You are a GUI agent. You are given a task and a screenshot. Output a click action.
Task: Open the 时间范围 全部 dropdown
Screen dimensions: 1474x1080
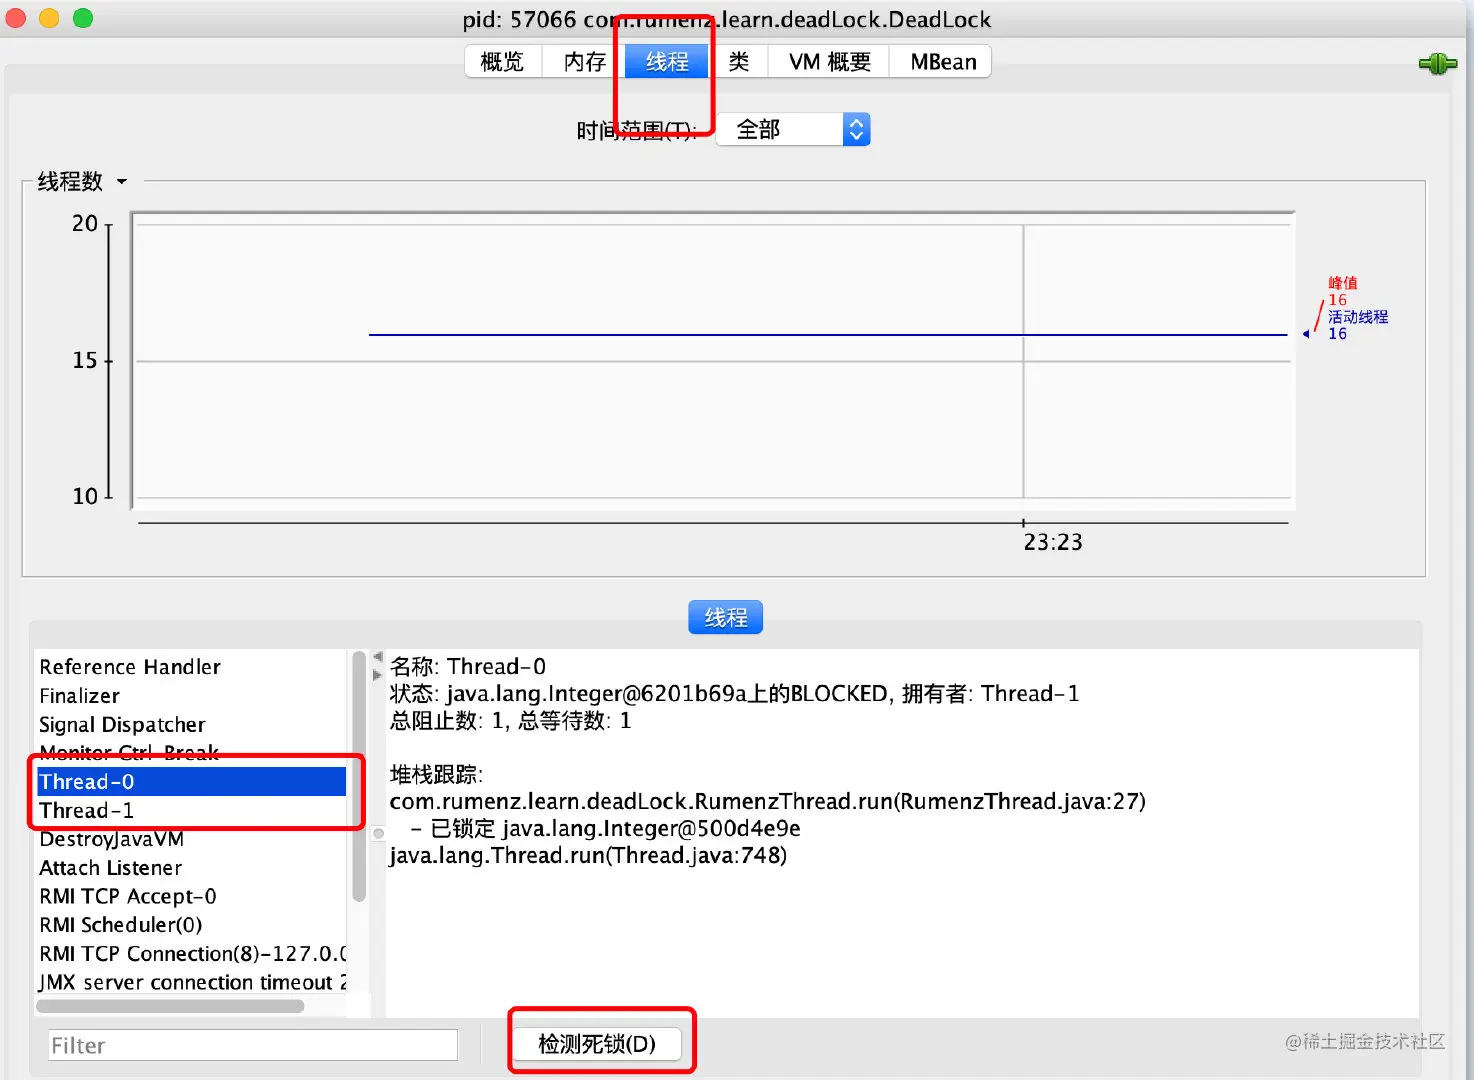coord(794,129)
